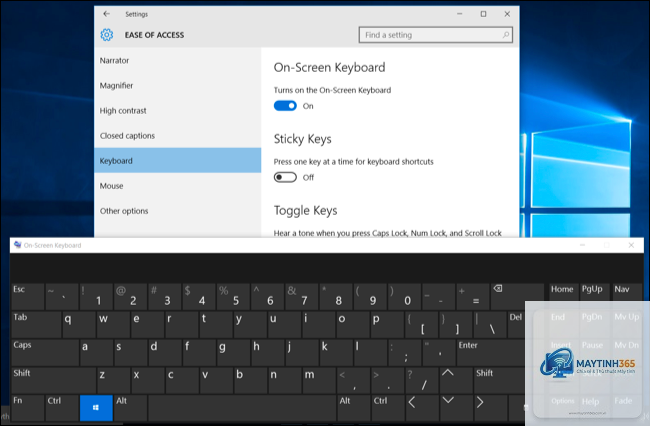Screen dimensions: 650x426
Task: Turn on the Sticky Keys switch
Action: 285,177
